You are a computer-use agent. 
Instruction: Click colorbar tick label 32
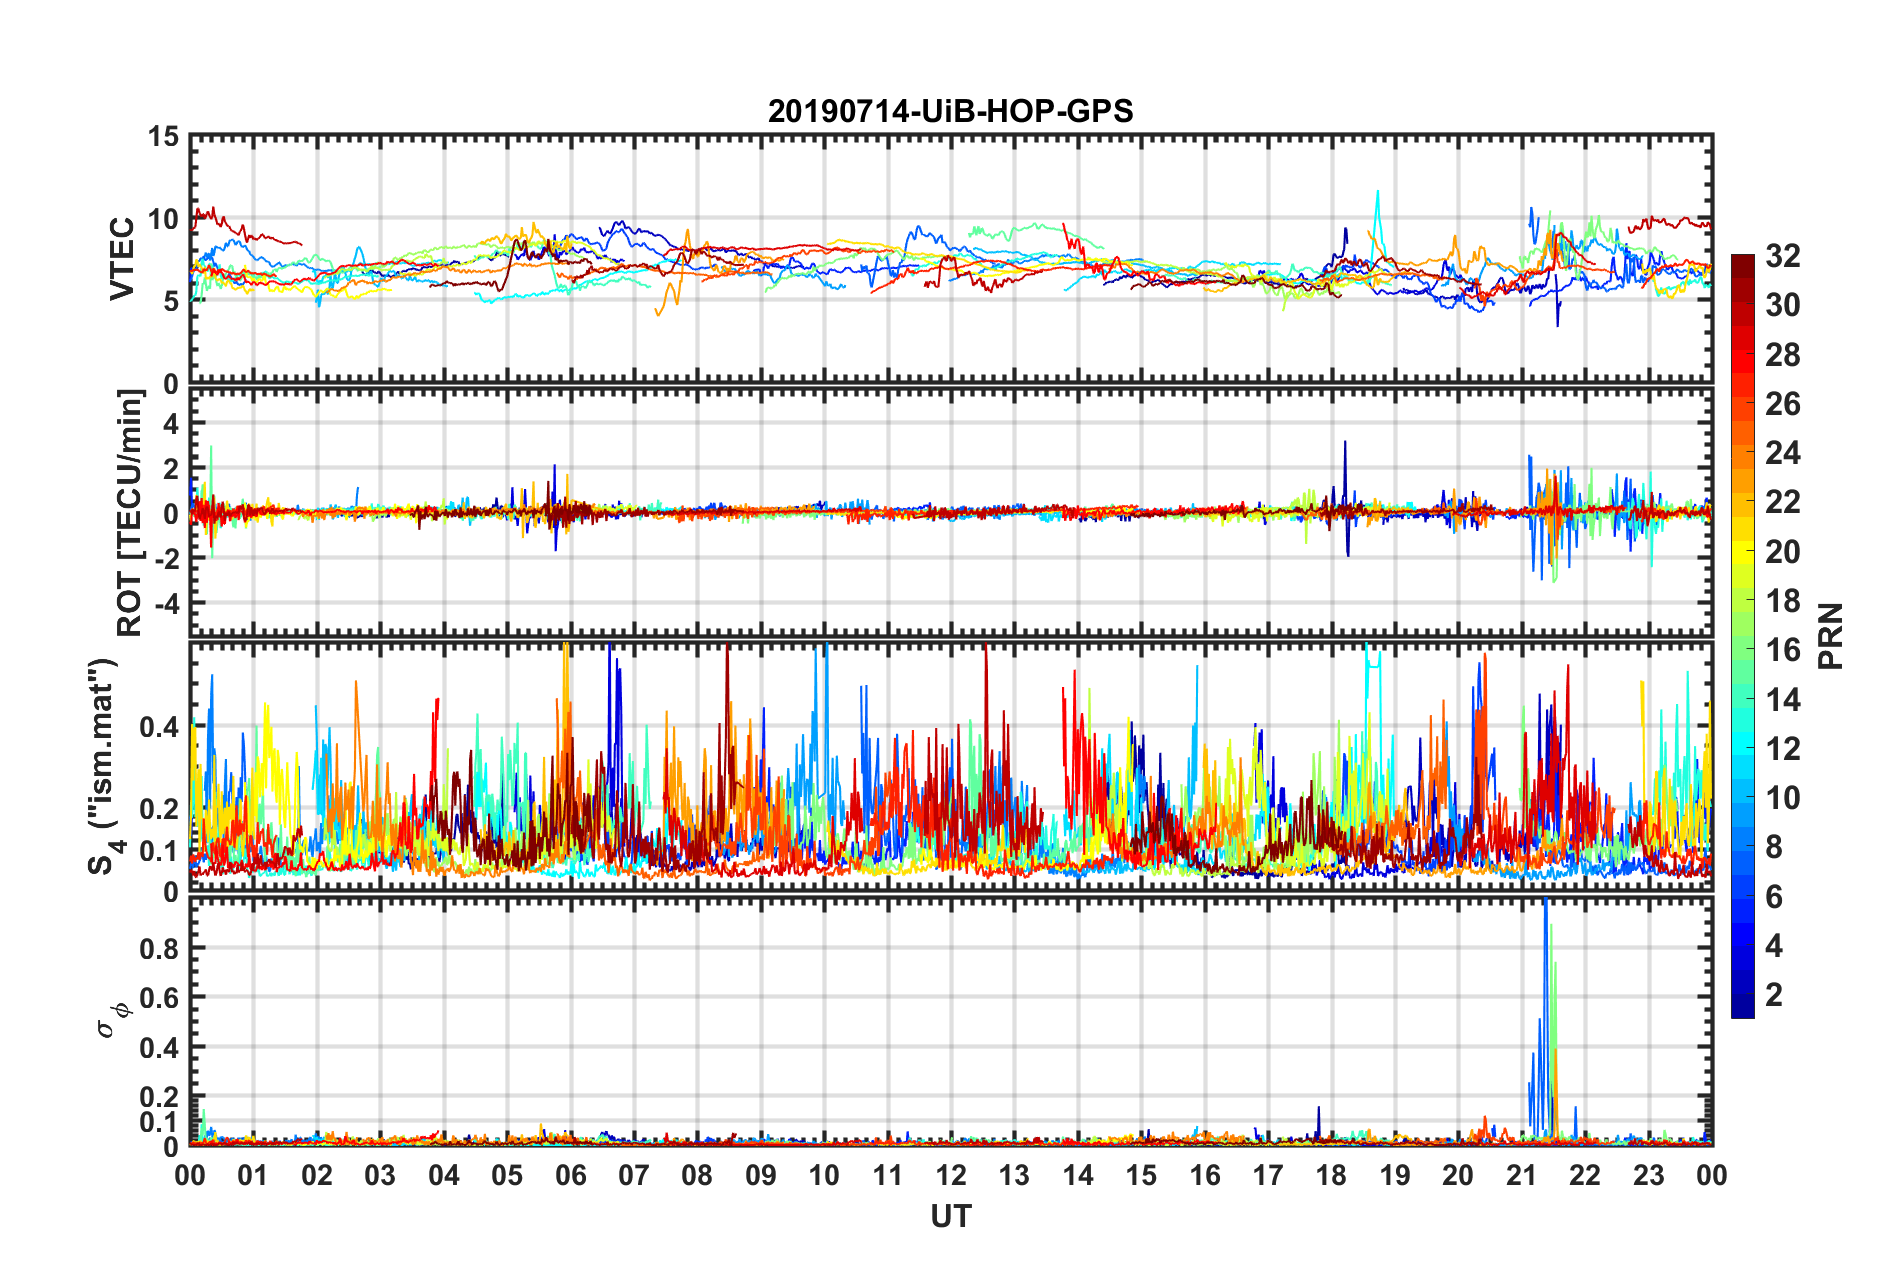1782,256
